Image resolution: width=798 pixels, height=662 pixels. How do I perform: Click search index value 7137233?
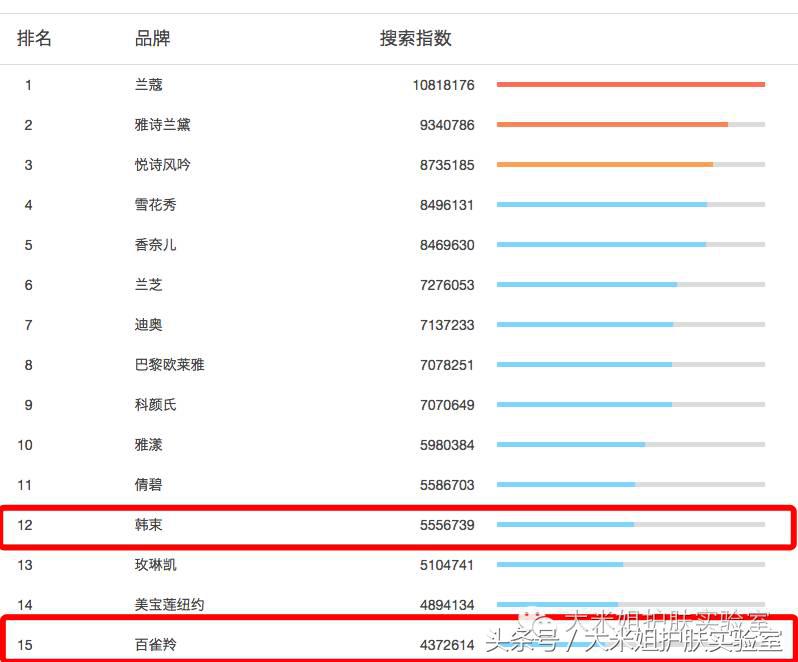[447, 325]
